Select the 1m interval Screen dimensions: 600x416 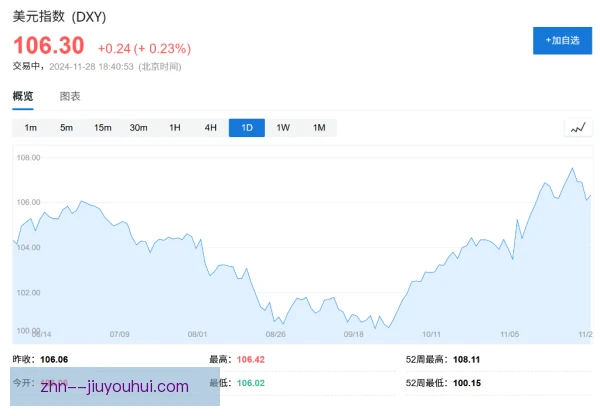[31, 128]
